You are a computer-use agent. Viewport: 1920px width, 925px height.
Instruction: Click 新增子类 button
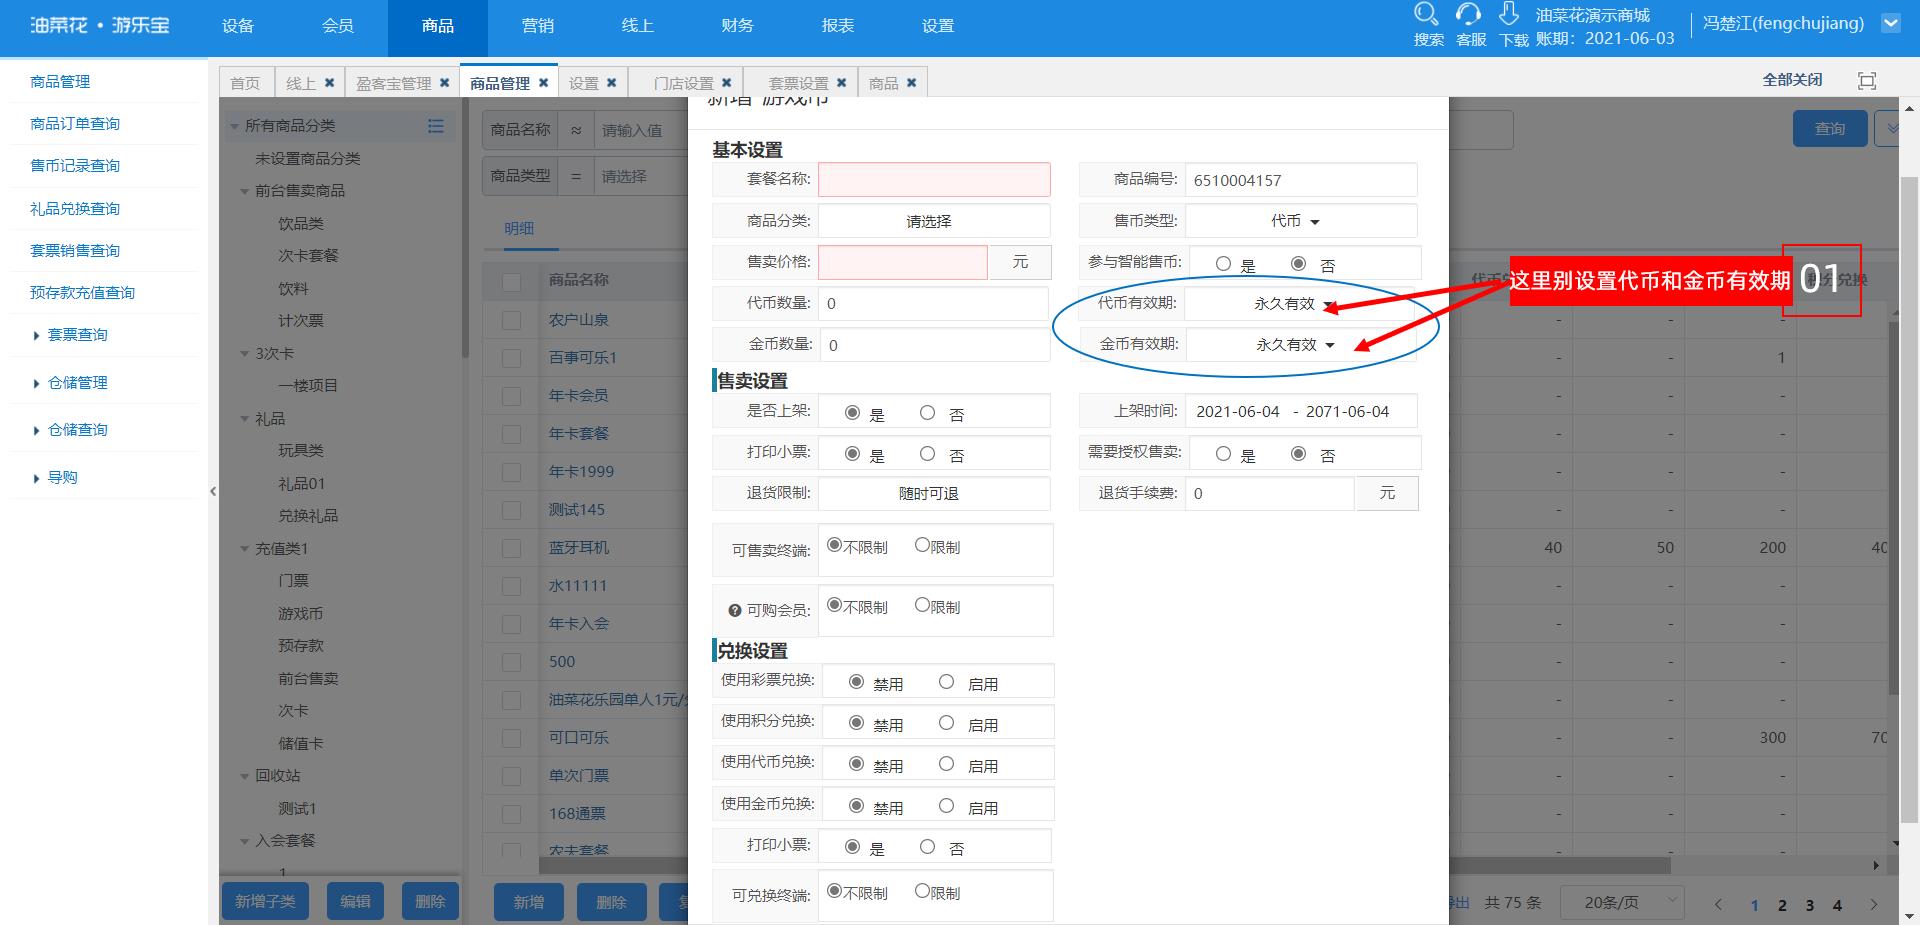[265, 901]
